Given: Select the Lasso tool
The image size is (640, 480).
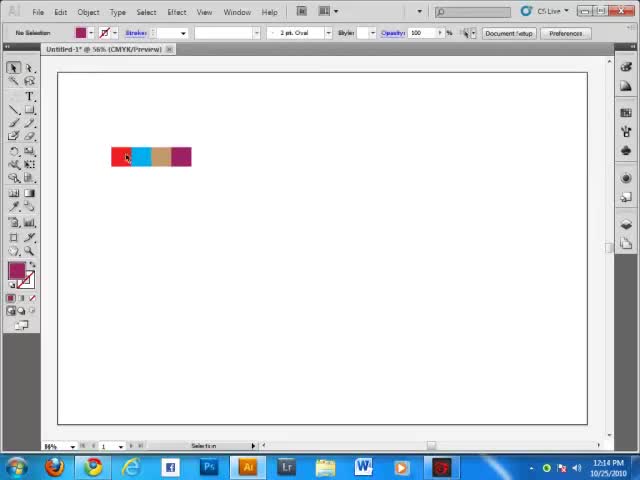Looking at the screenshot, I should pyautogui.click(x=29, y=81).
